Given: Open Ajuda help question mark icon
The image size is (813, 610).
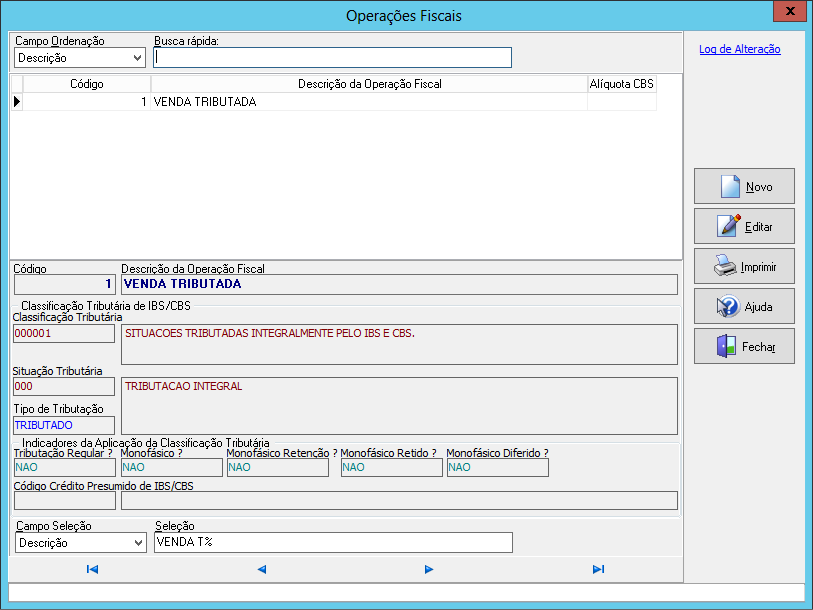Looking at the screenshot, I should [728, 307].
